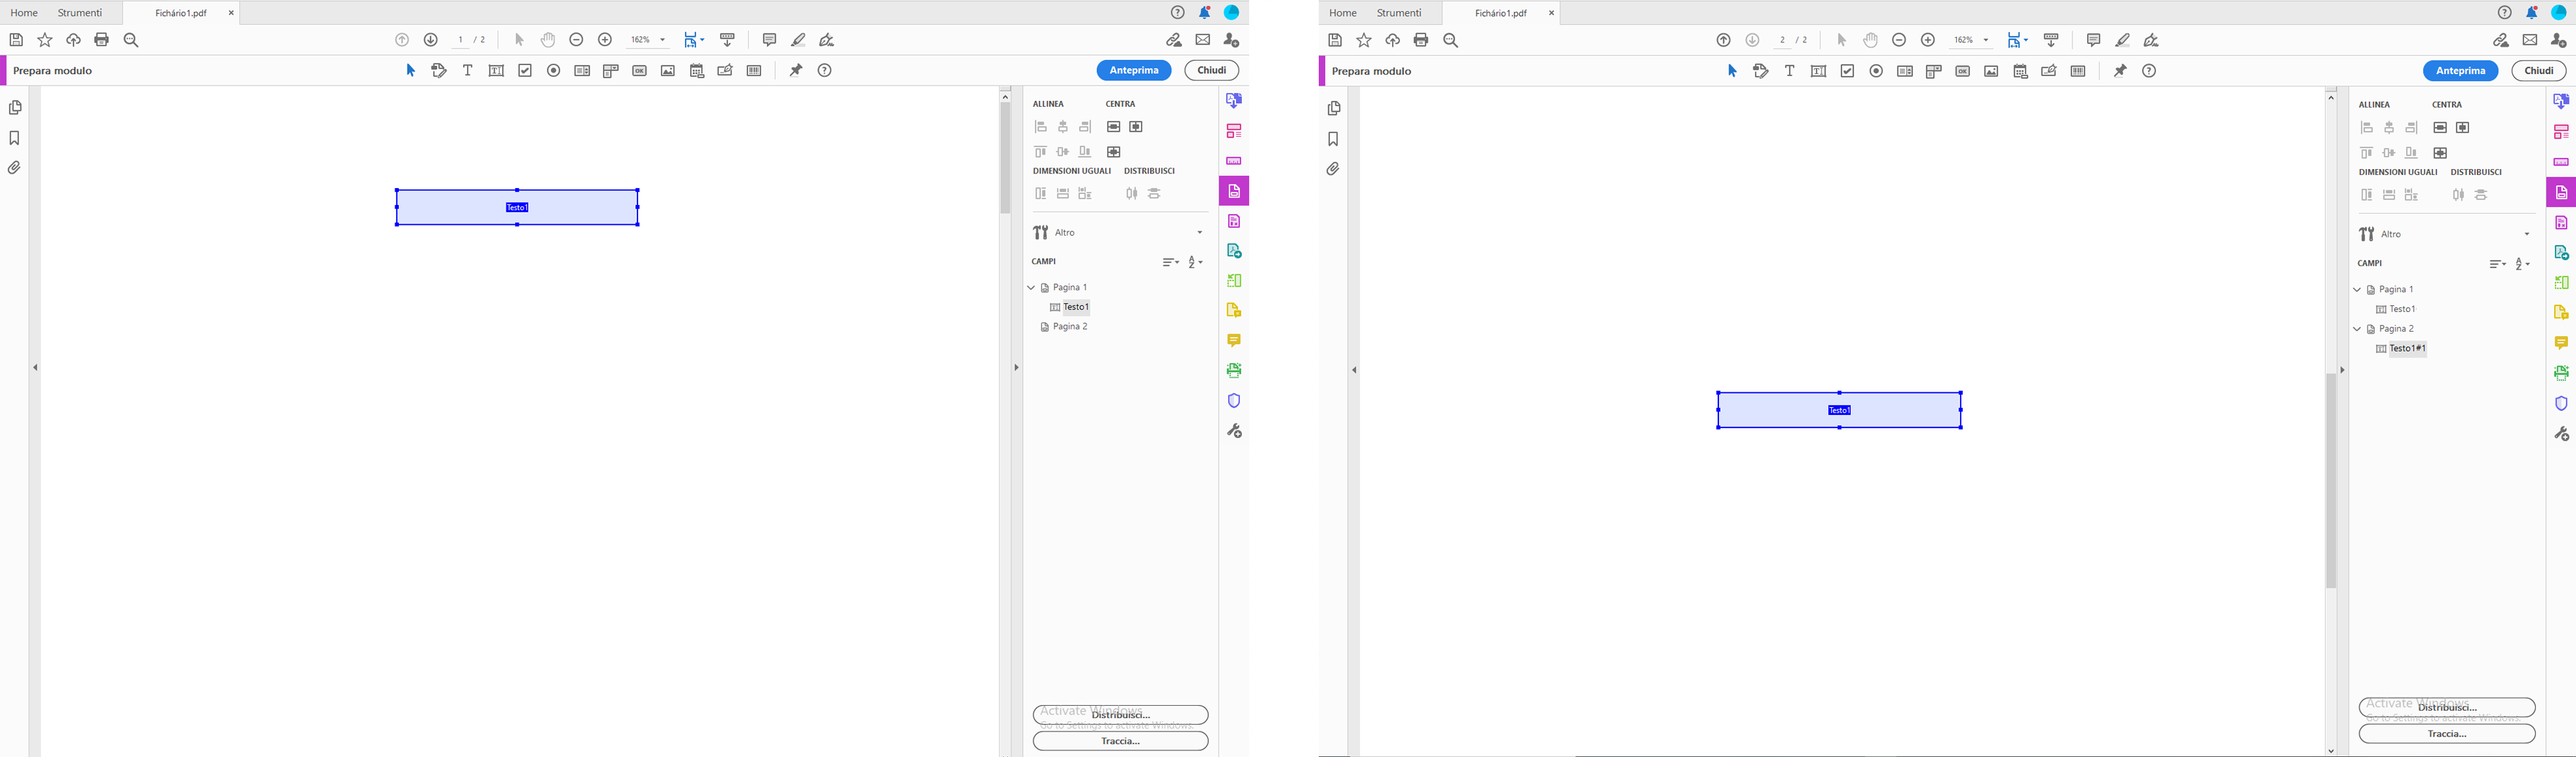Open page thumbnails panel in left window sidebar

[x=15, y=108]
